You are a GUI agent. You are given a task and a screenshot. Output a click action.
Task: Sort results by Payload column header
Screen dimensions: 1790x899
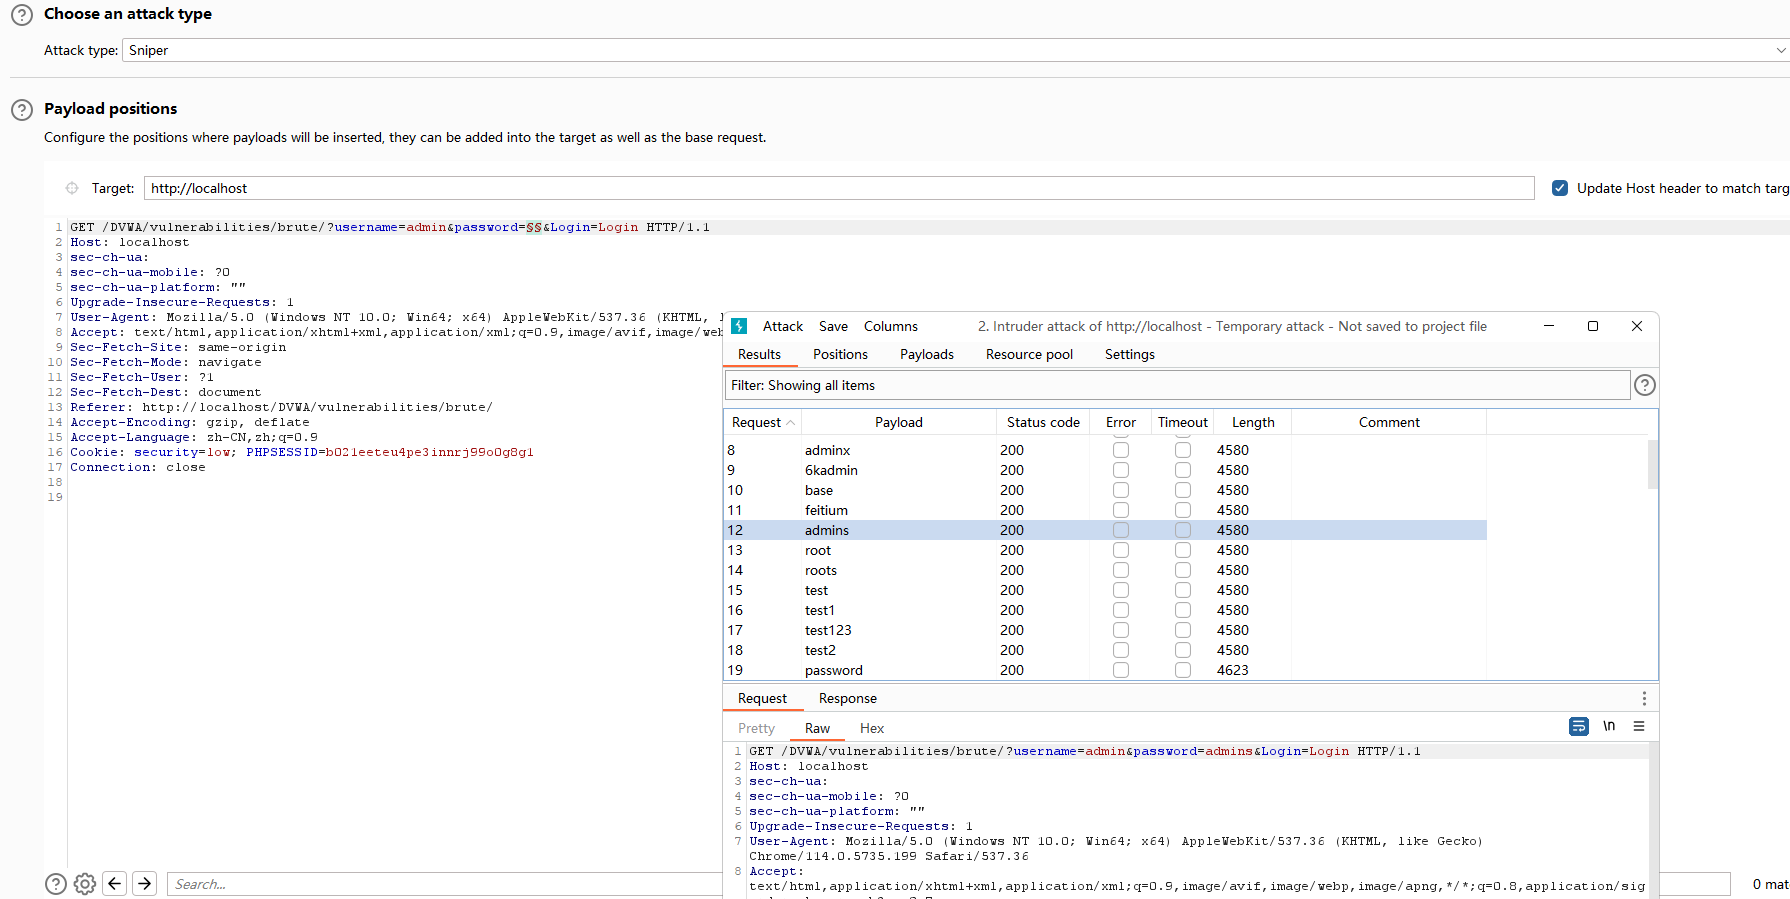click(x=899, y=422)
